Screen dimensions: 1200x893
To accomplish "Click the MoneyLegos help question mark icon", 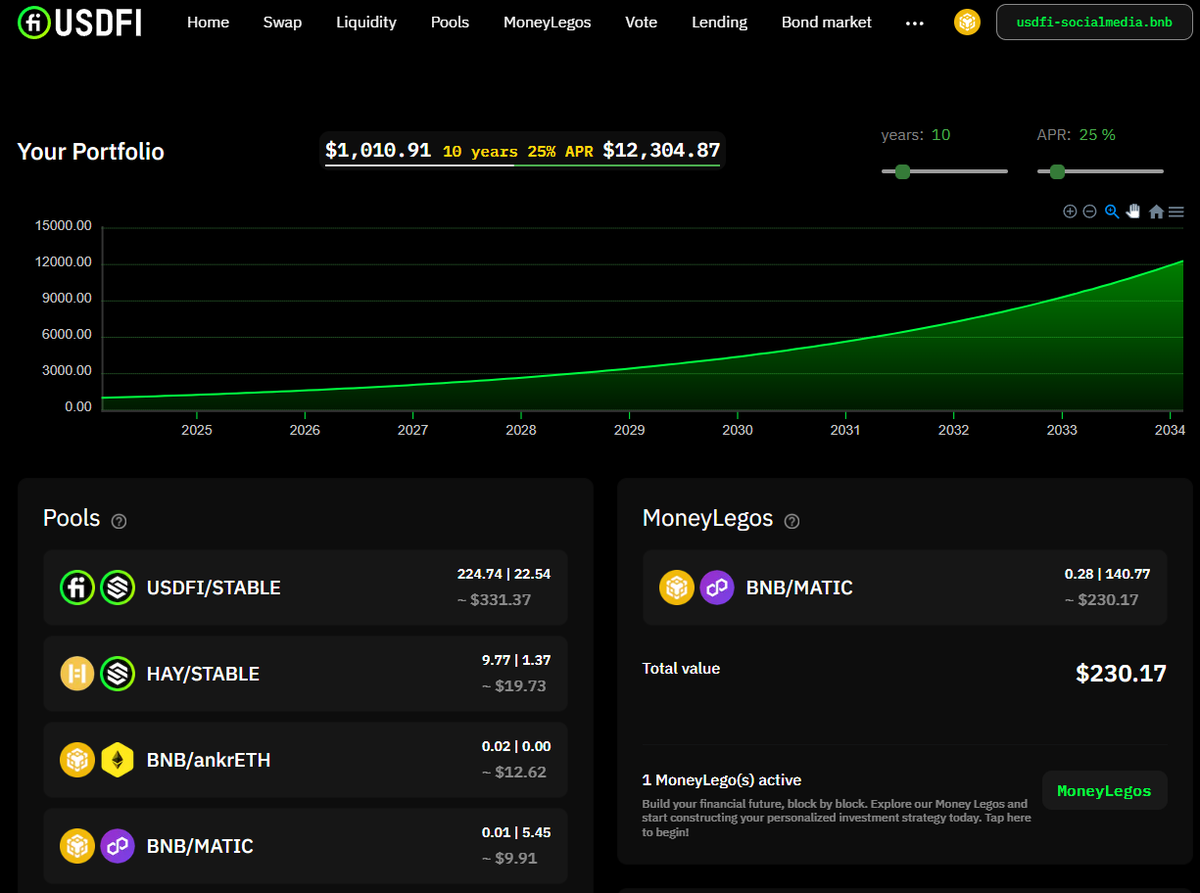I will click(x=792, y=521).
